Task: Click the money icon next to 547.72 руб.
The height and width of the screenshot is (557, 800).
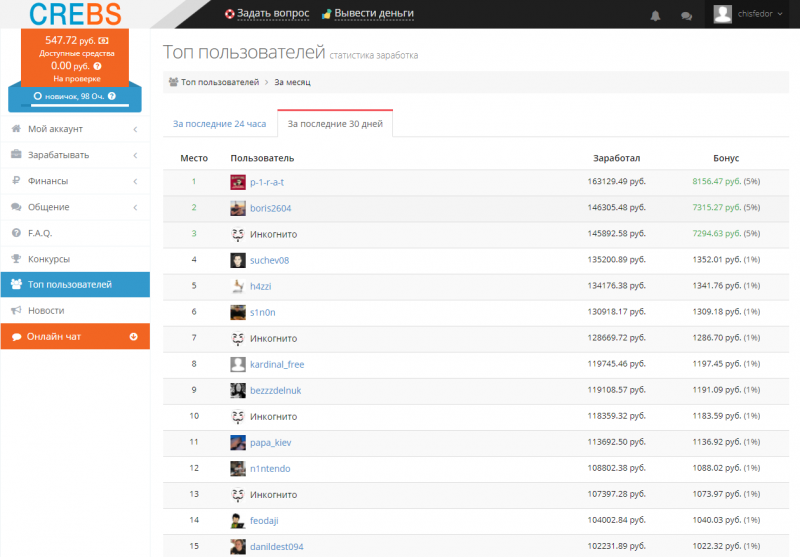Action: 104,40
